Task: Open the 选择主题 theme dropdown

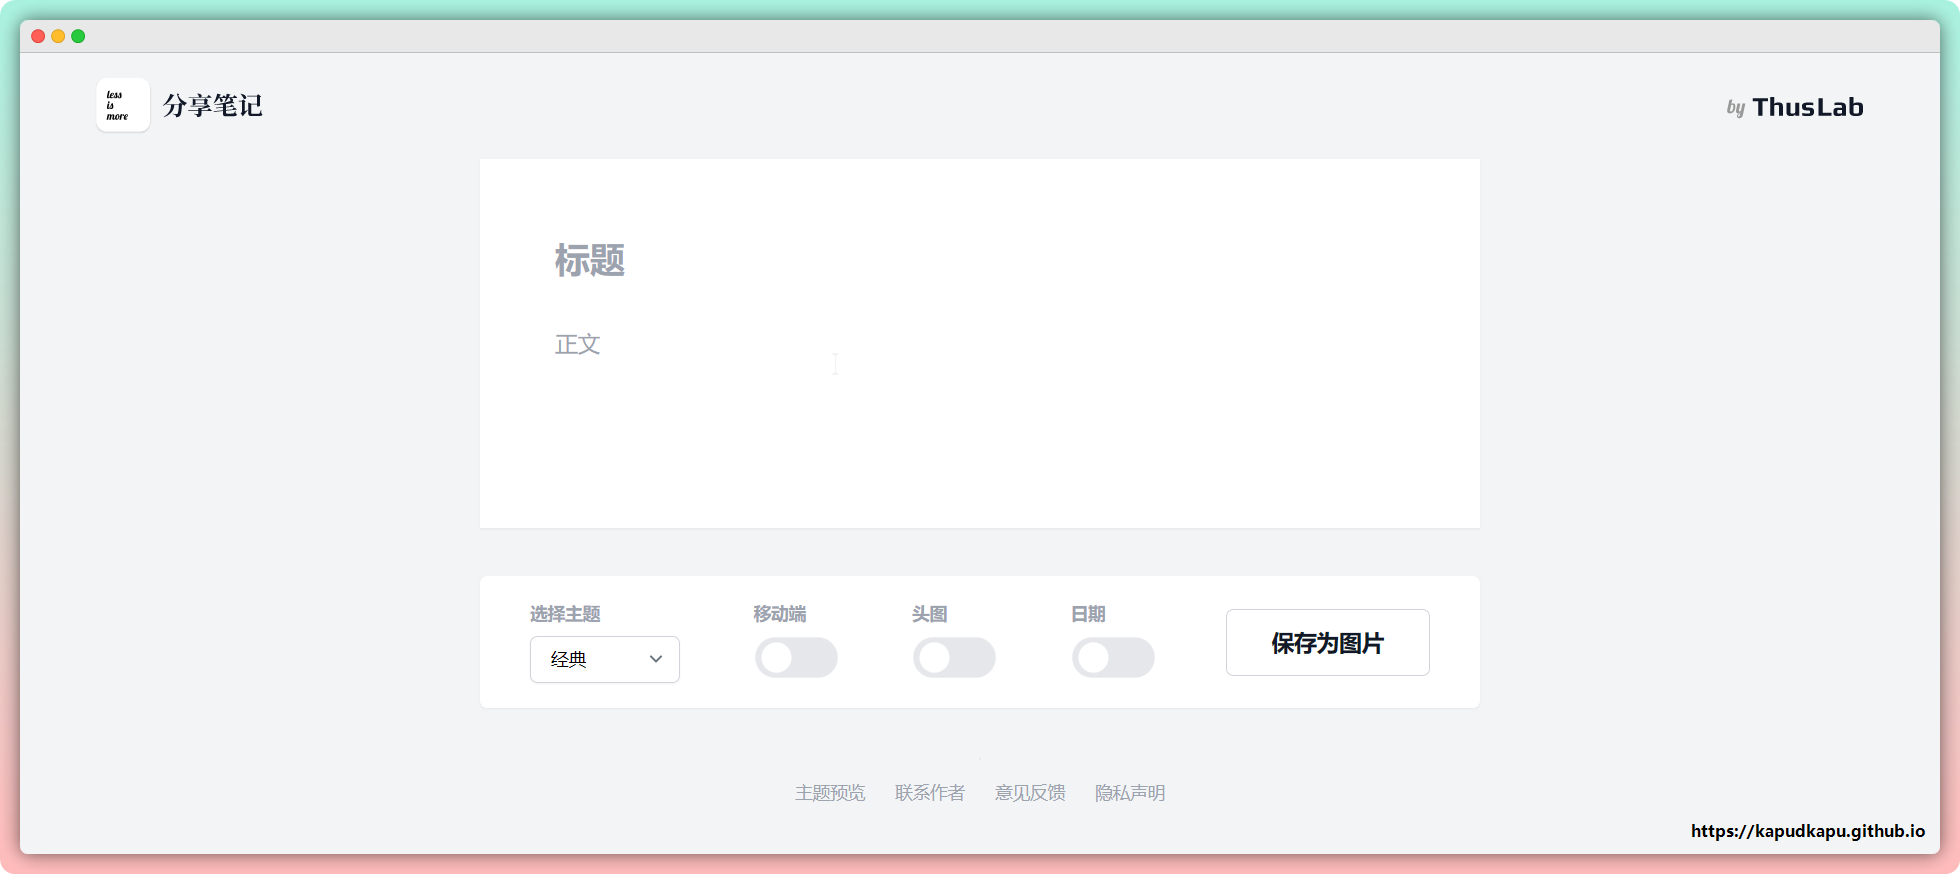Action: tap(604, 660)
